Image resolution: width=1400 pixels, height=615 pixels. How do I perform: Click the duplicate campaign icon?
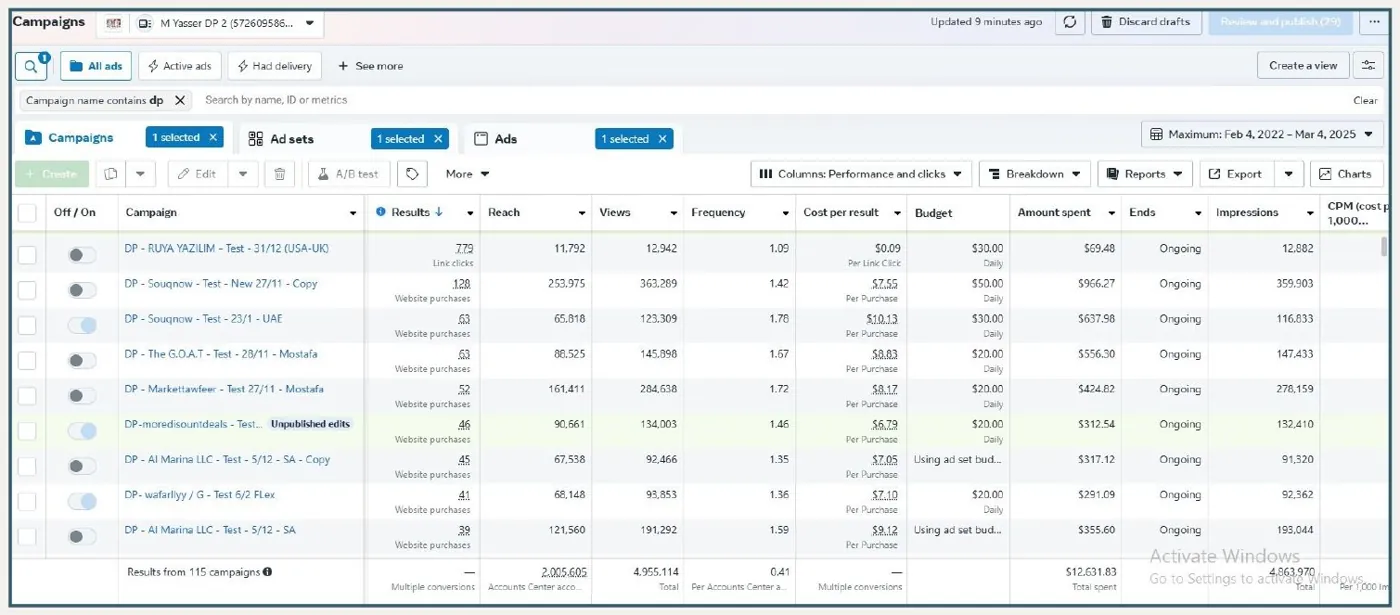[111, 174]
